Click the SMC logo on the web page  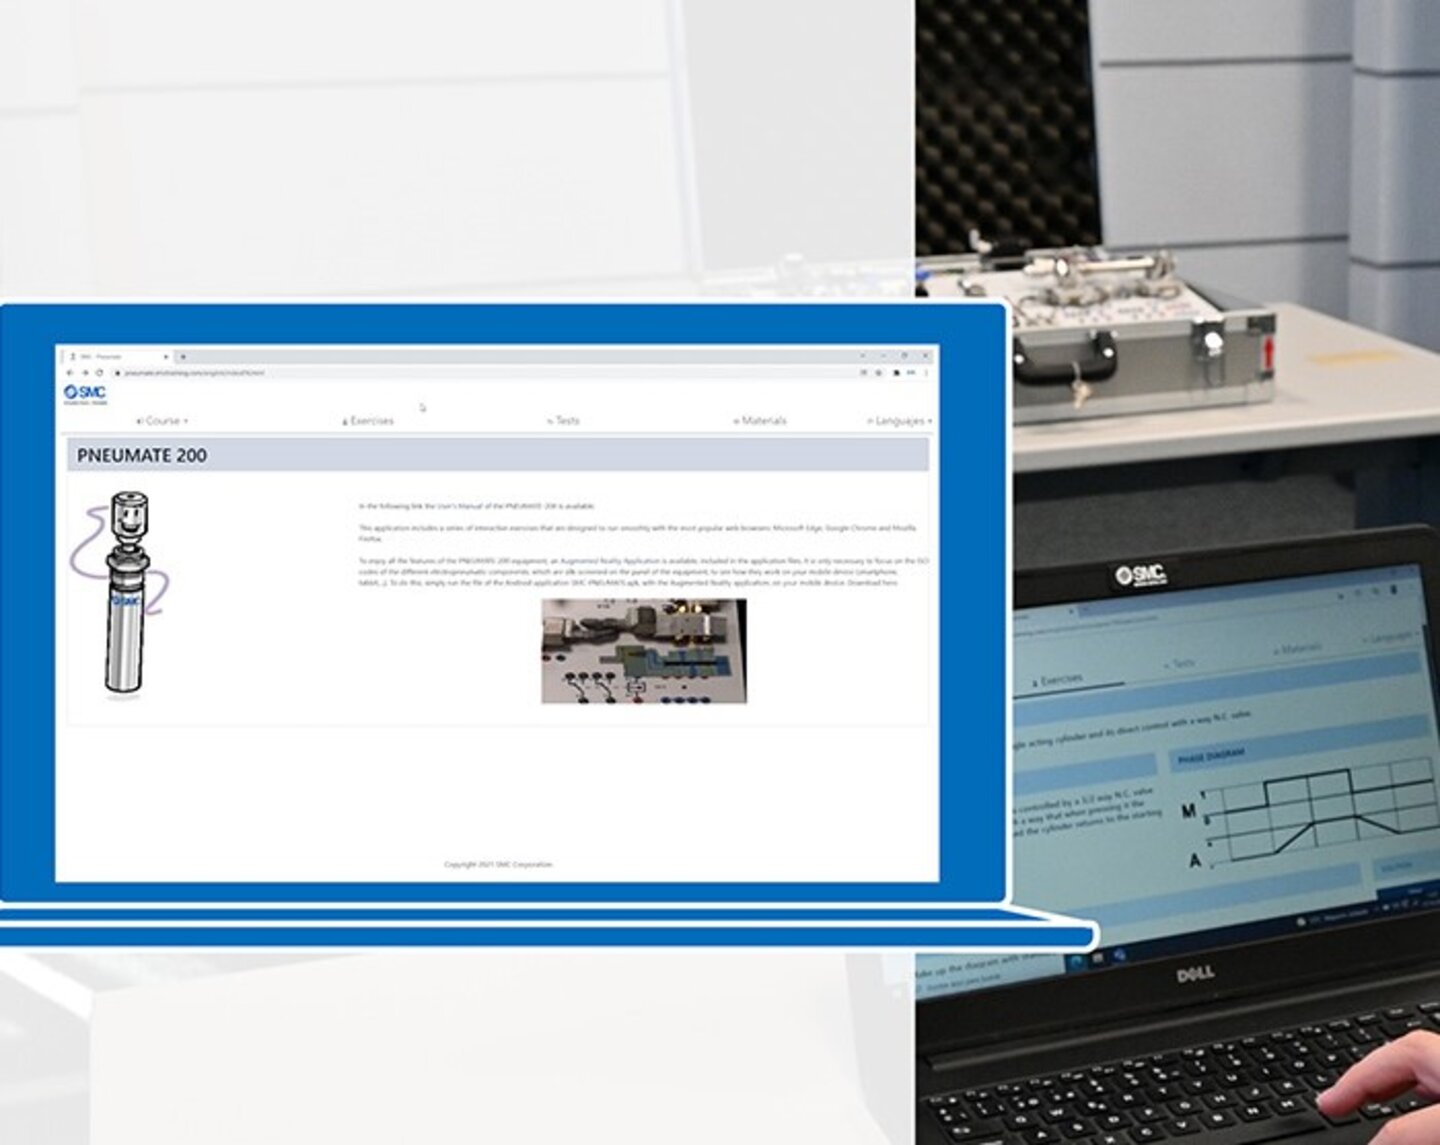pyautogui.click(x=85, y=394)
